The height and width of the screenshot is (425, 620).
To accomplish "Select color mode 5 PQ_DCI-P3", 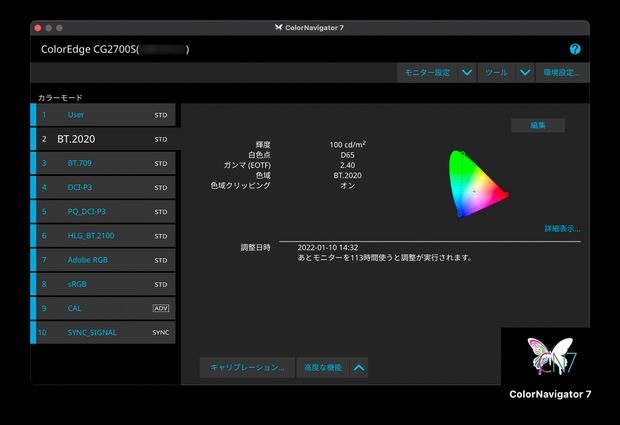I will 103,212.
